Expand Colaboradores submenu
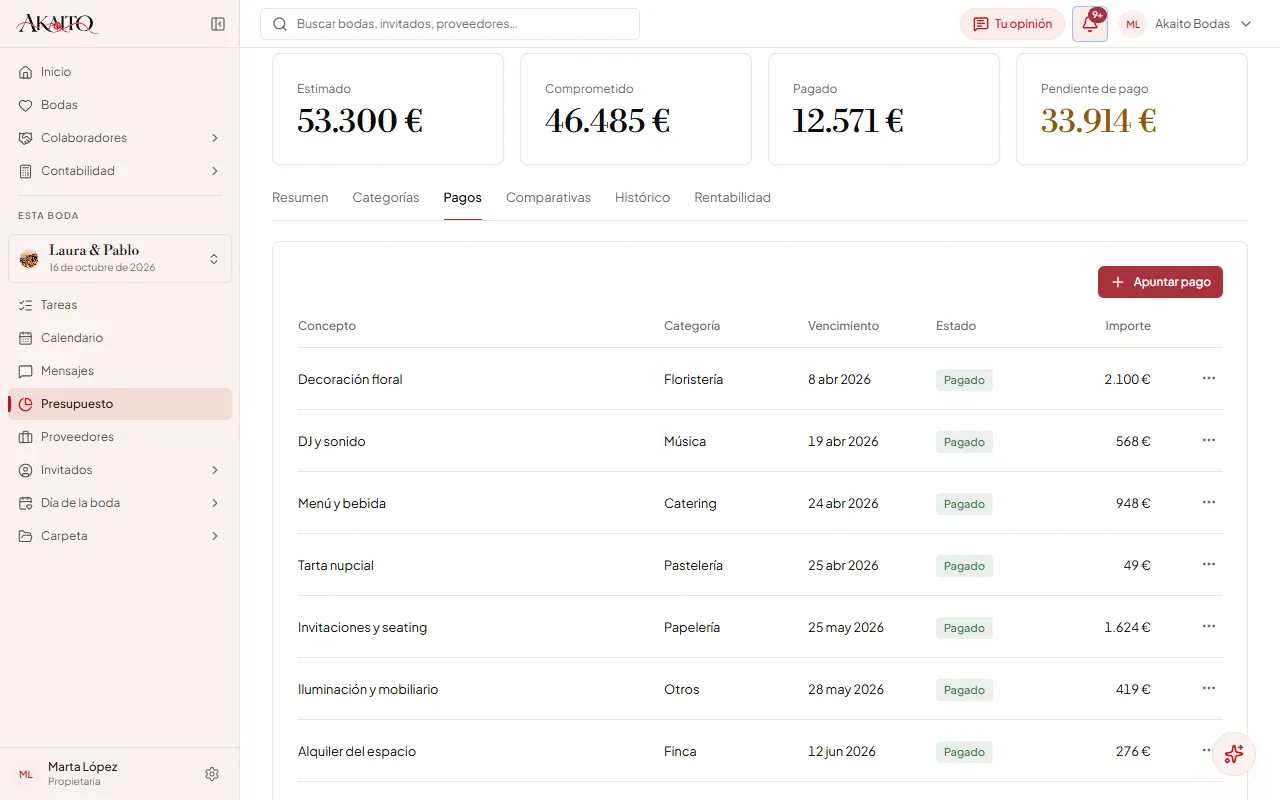Image resolution: width=1280 pixels, height=800 pixels. click(120, 138)
